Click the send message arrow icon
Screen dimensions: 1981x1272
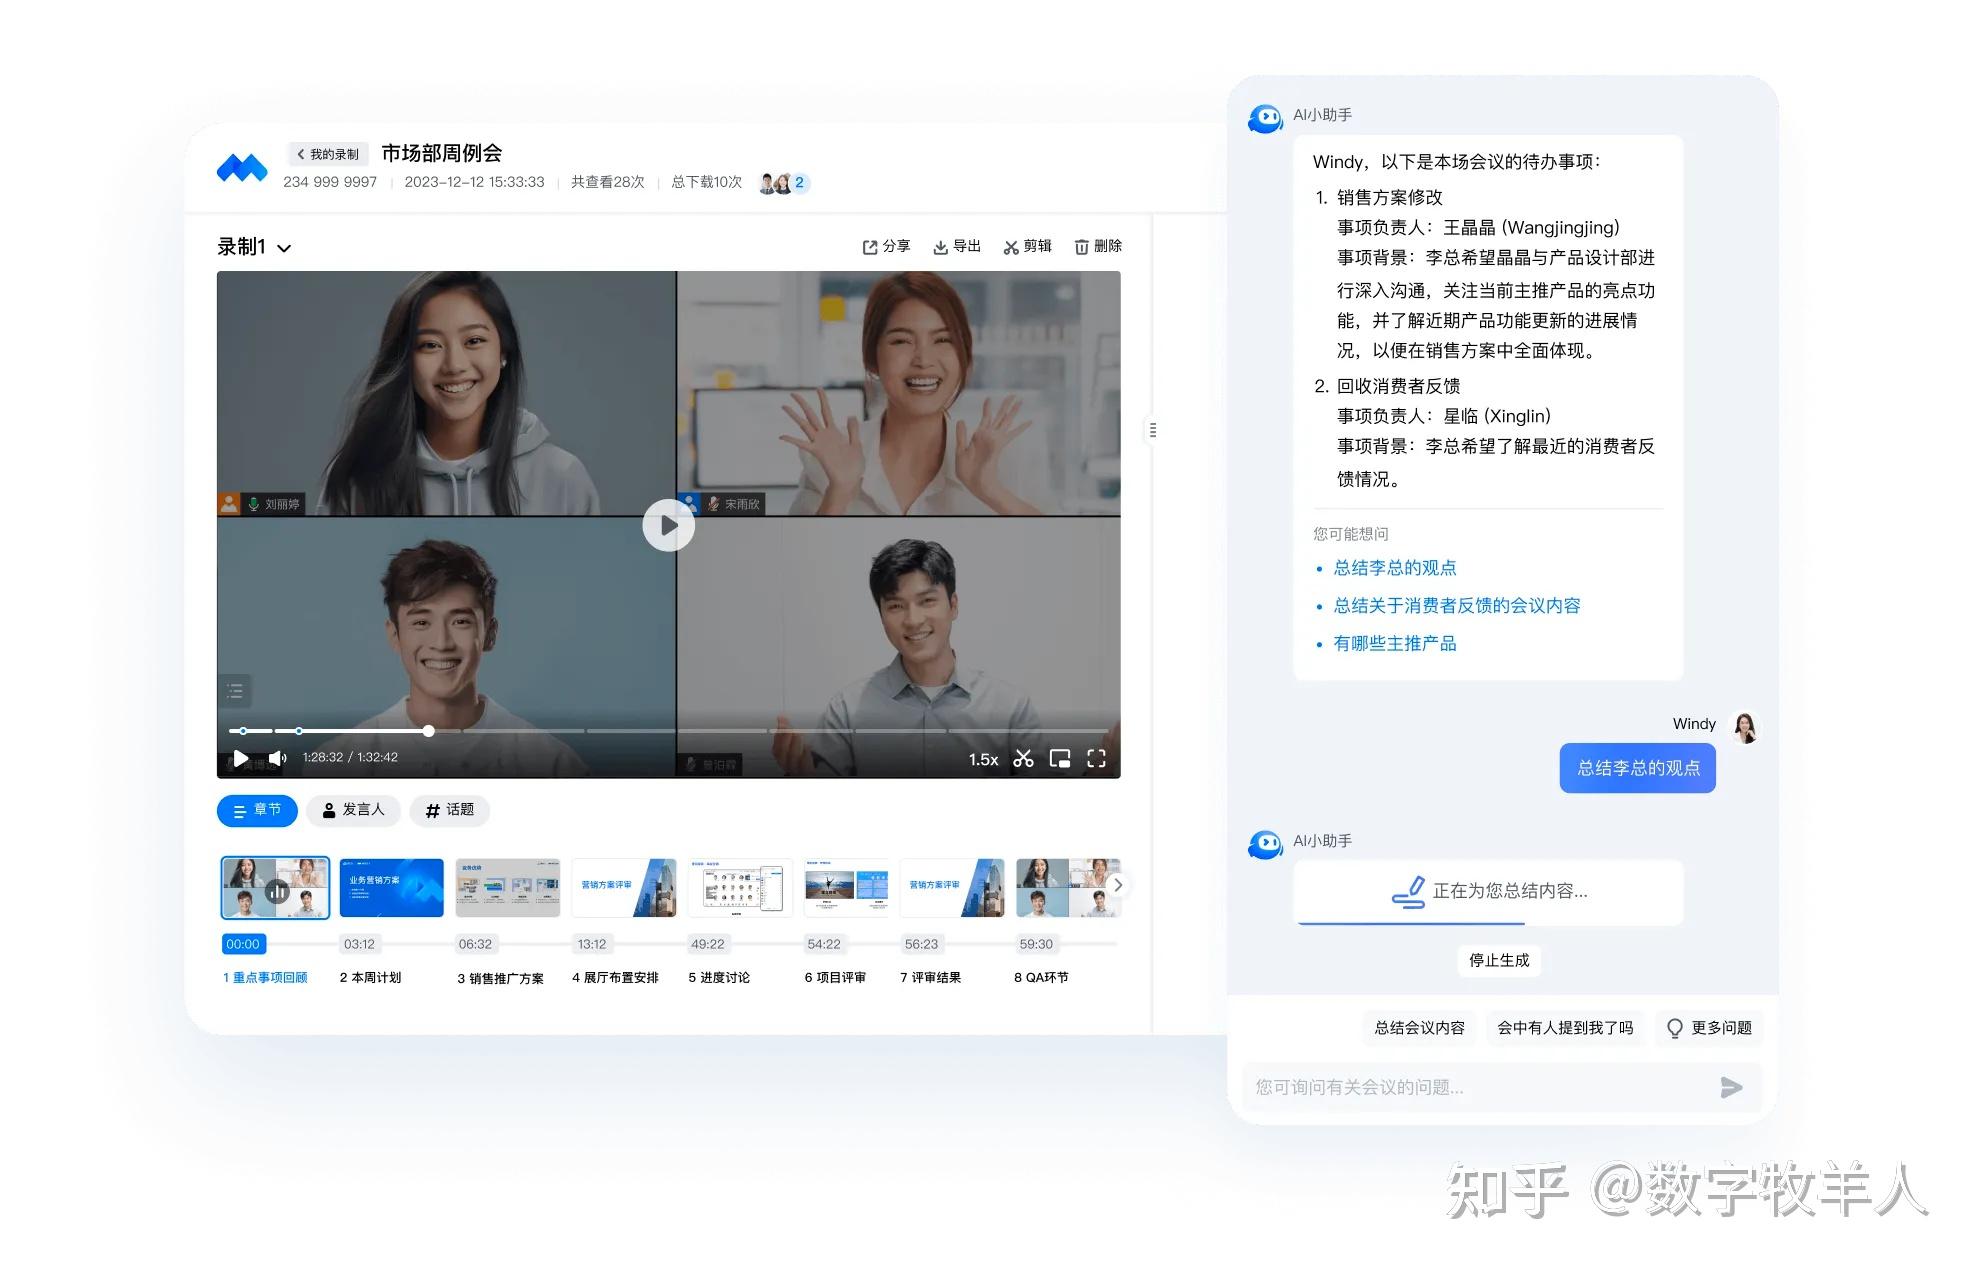pos(1731,1088)
